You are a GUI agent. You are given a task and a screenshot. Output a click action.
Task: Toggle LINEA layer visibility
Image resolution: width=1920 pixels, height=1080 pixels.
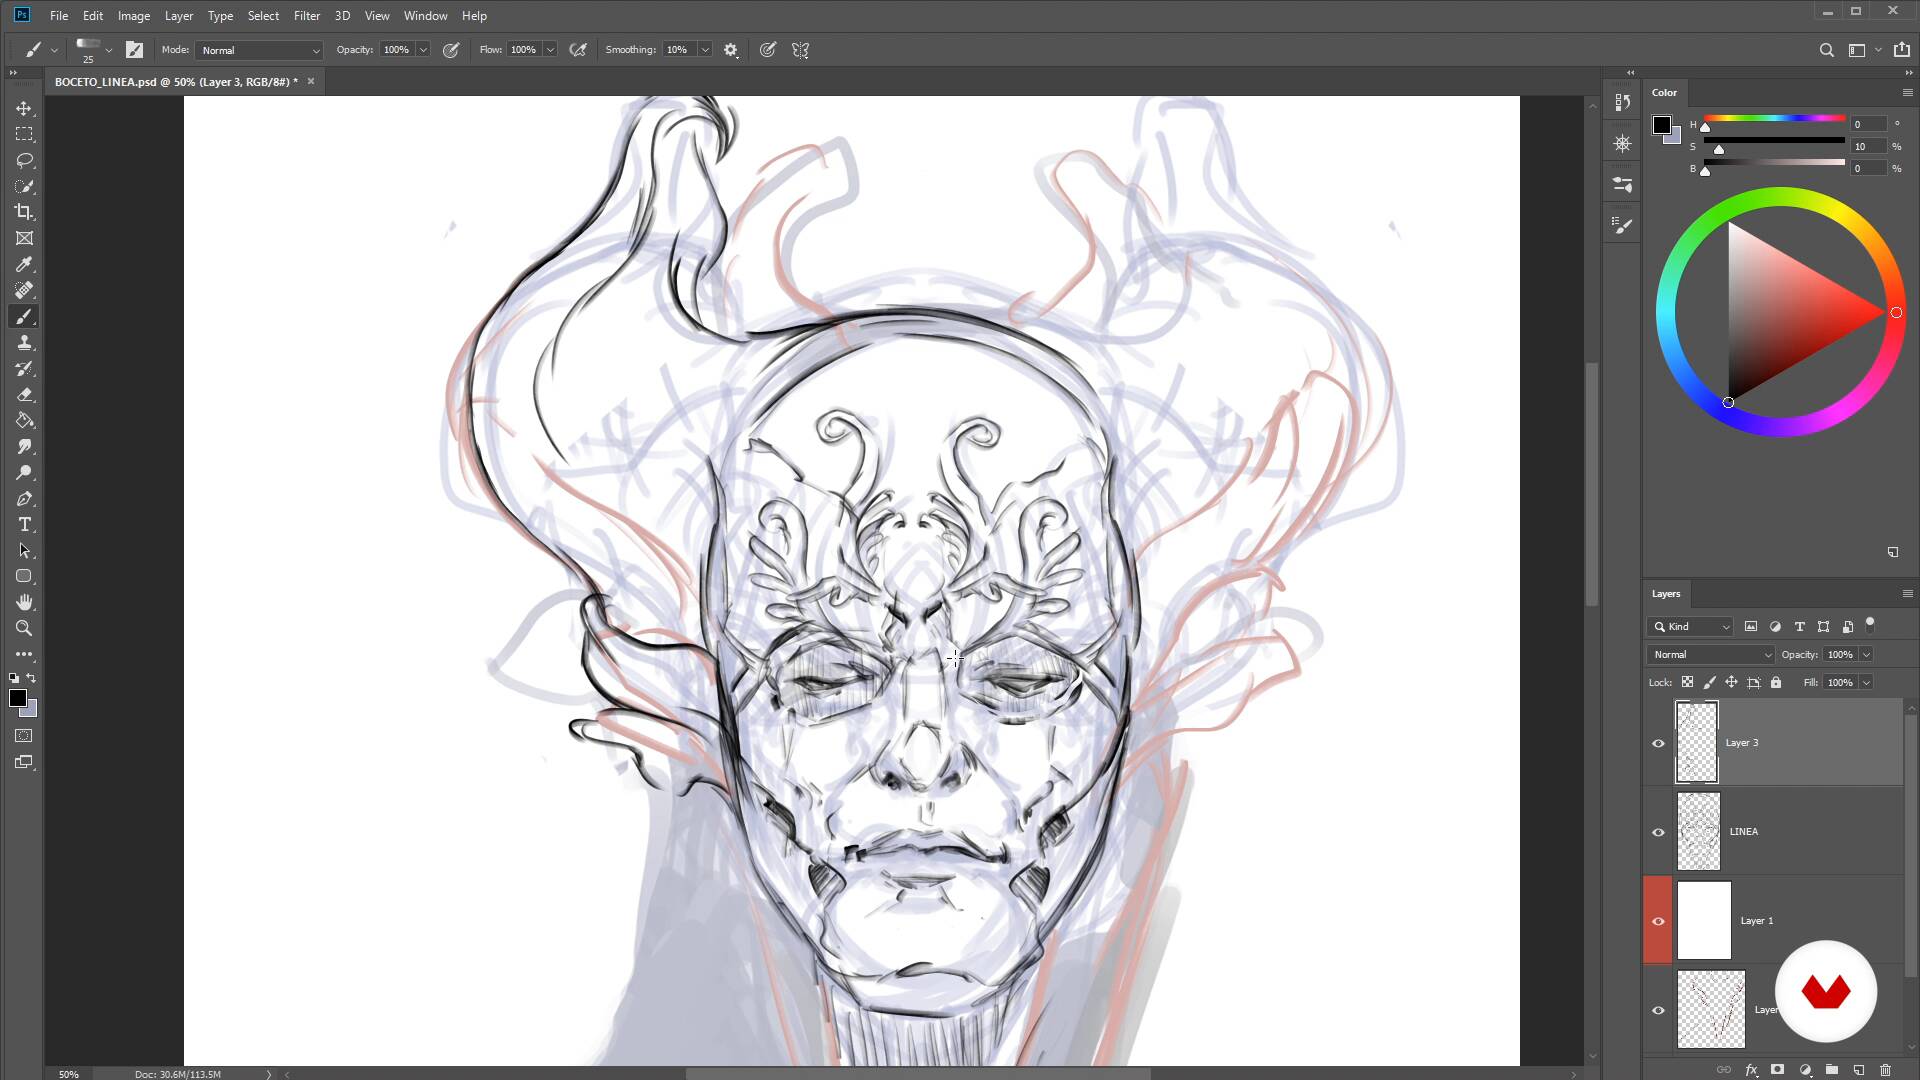(1658, 832)
